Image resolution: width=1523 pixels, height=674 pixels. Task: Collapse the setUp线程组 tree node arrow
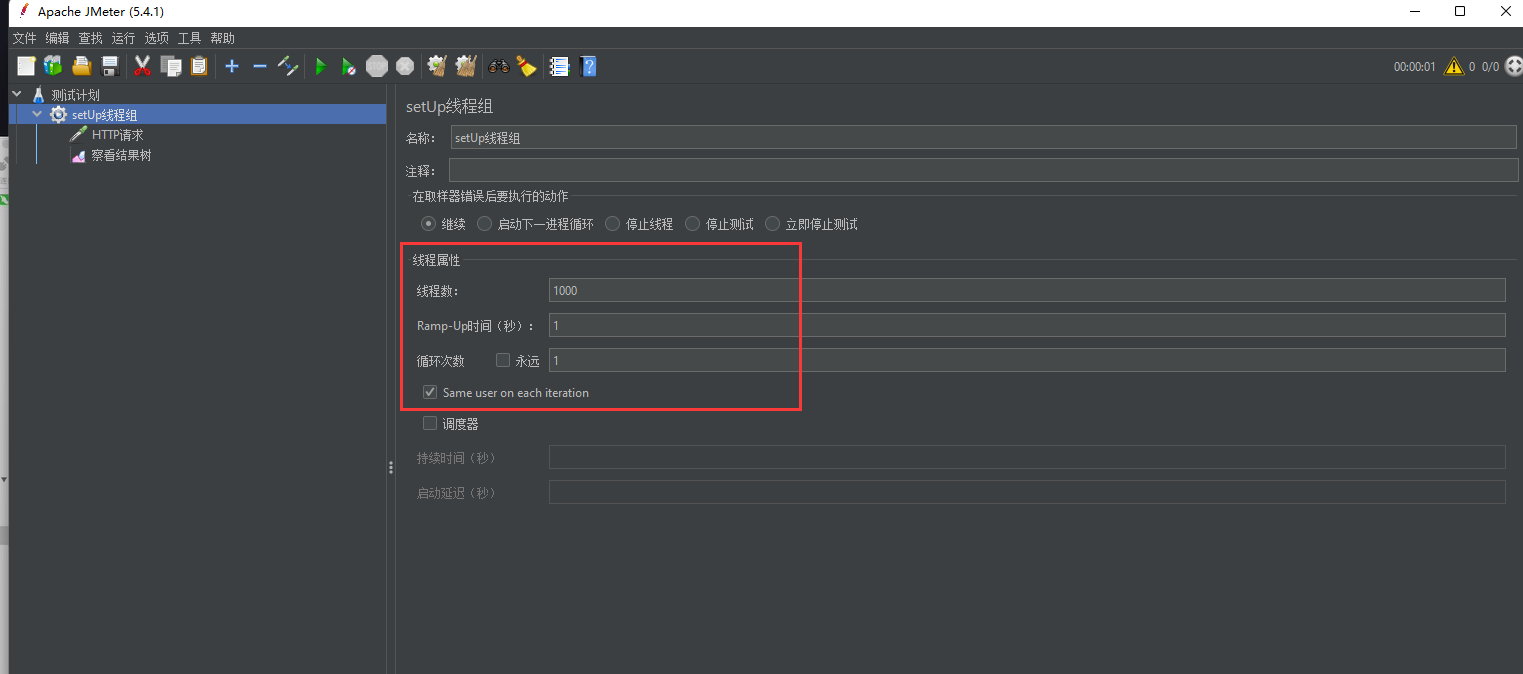click(x=37, y=115)
